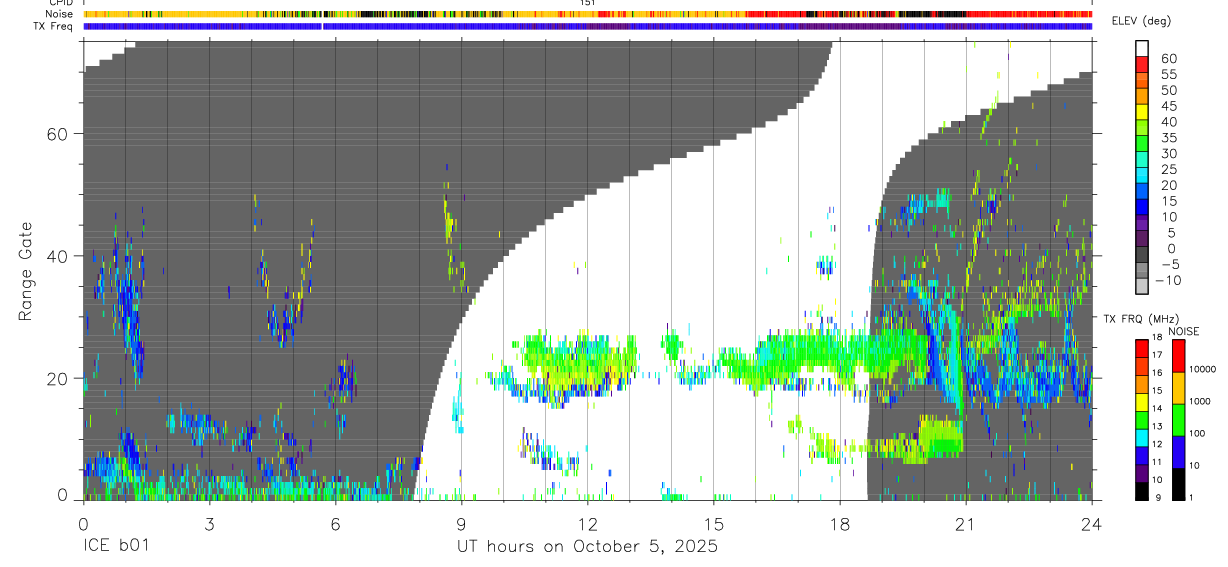1228x567 pixels.
Task: Click the red top segment of NOISE colorbar
Action: point(1178,354)
